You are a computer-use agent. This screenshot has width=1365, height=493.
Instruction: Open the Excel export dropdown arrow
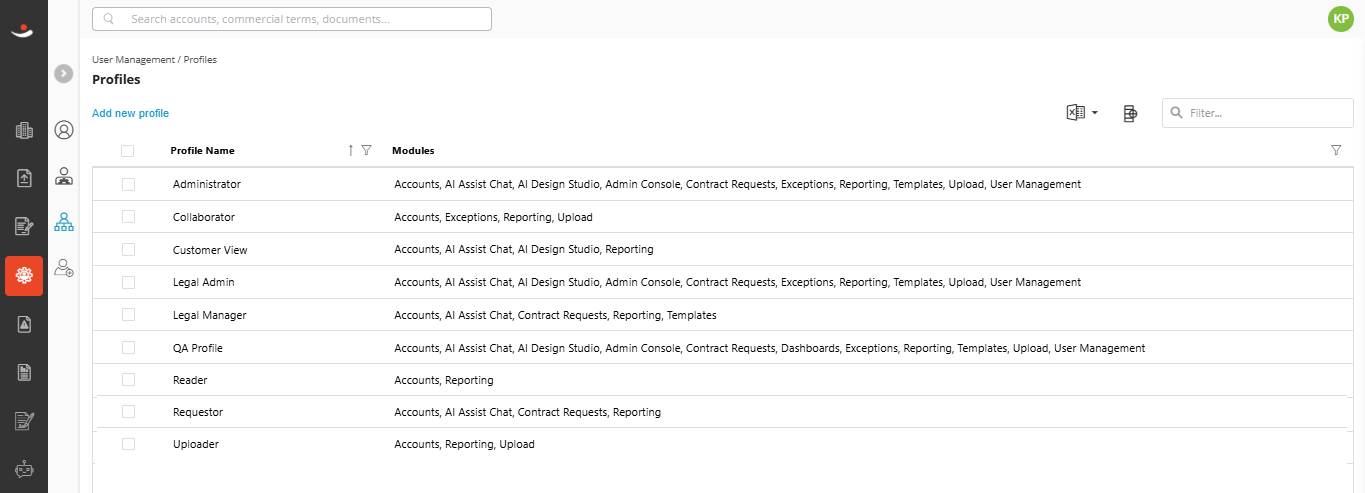(1095, 113)
